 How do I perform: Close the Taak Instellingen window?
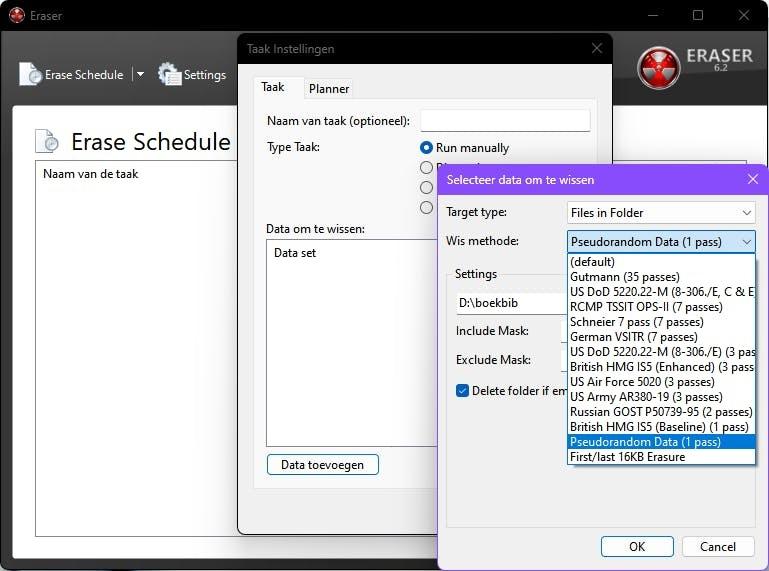click(x=596, y=48)
